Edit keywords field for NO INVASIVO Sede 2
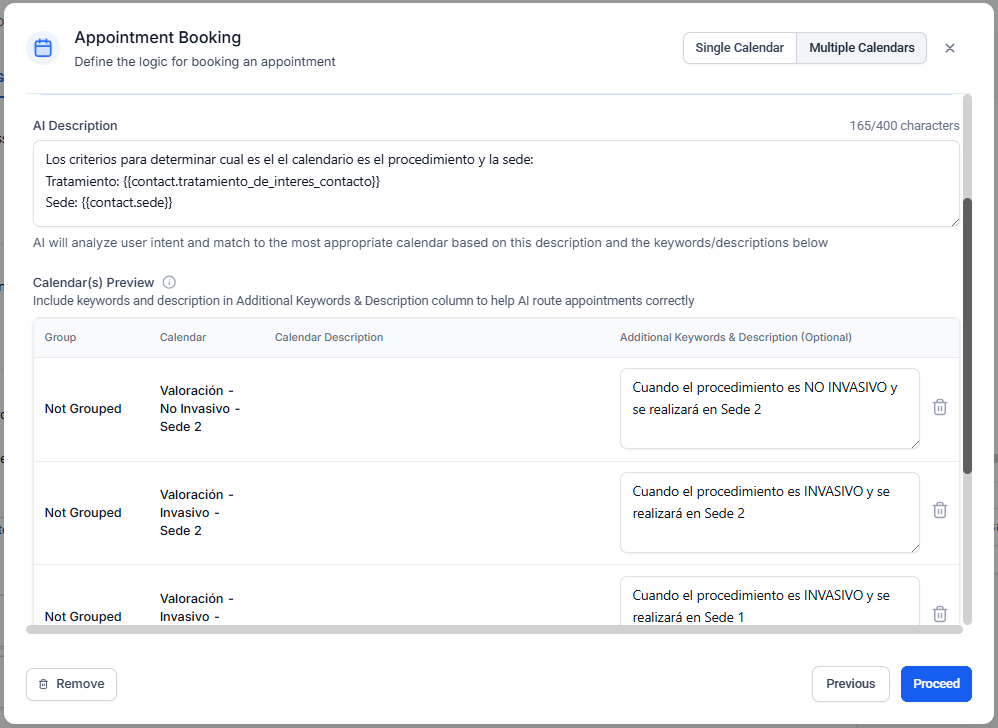998x728 pixels. tap(769, 408)
